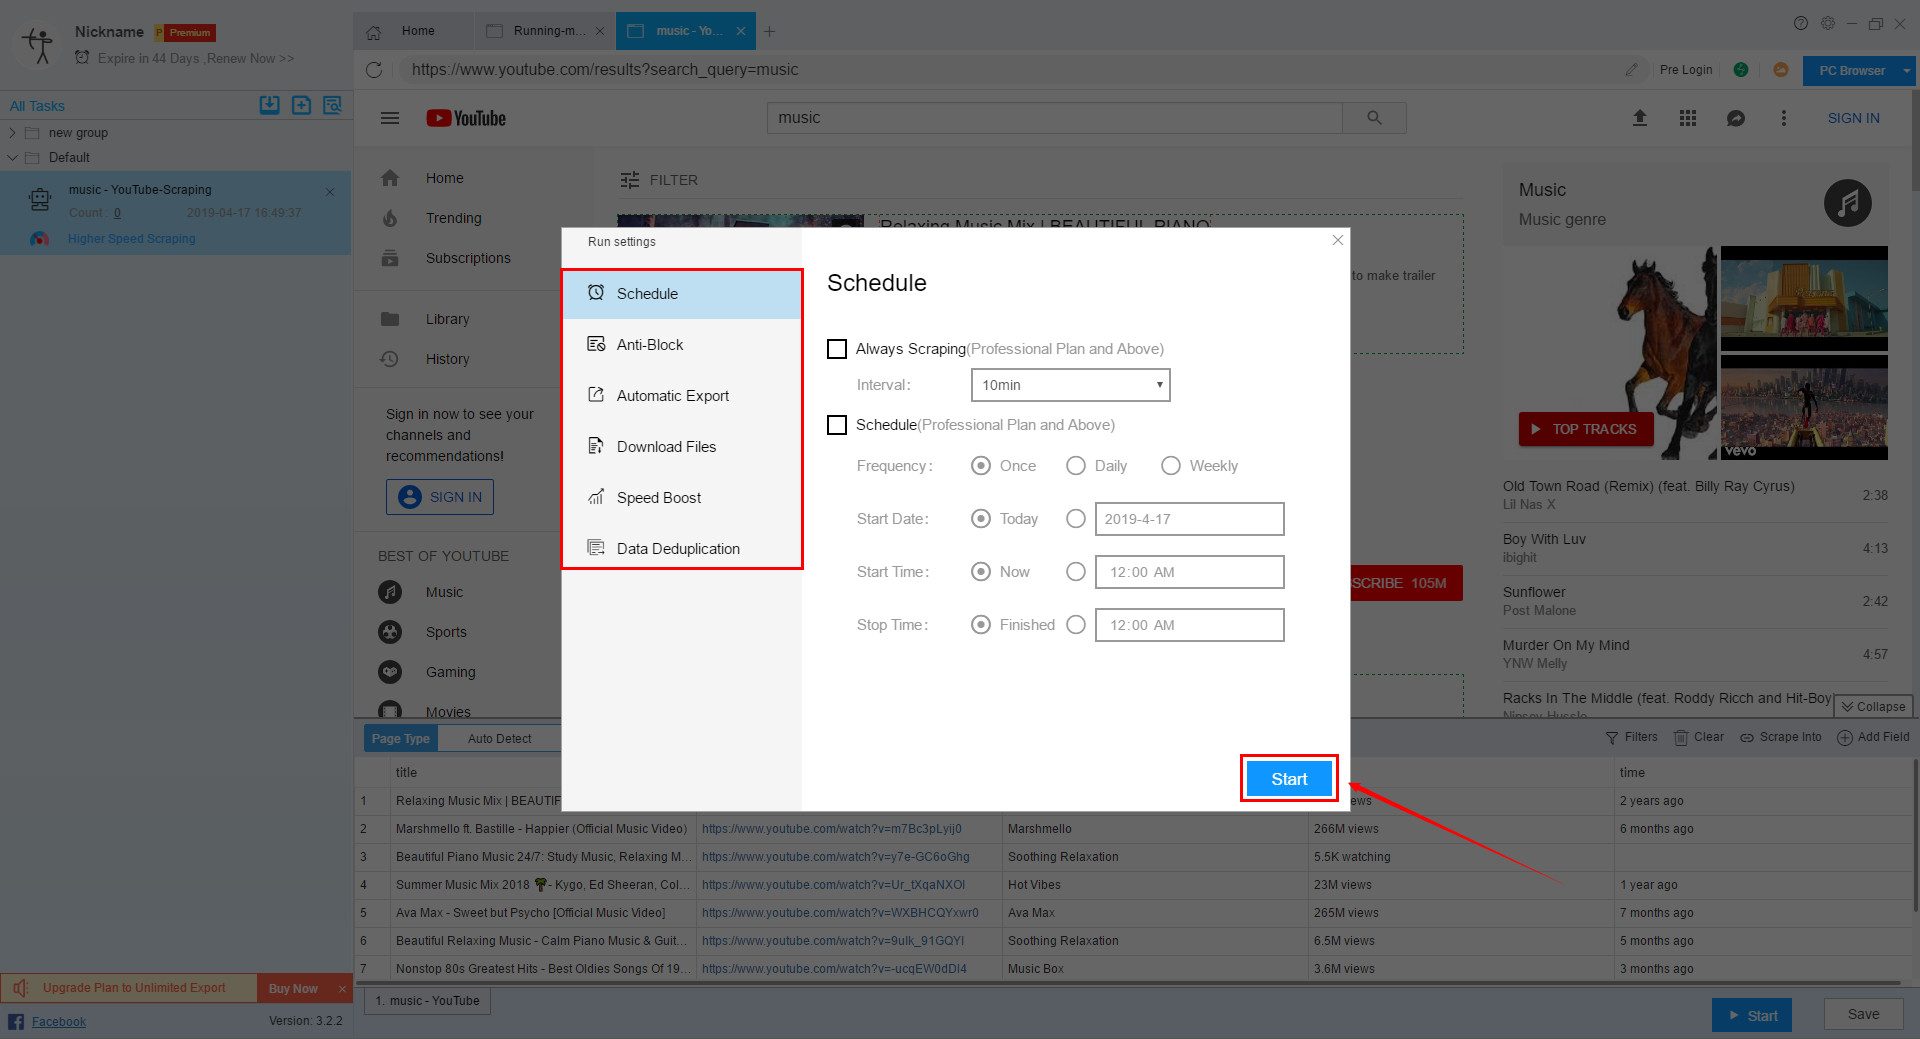Screen dimensions: 1920x1039
Task: Select the Once frequency option
Action: pos(981,466)
